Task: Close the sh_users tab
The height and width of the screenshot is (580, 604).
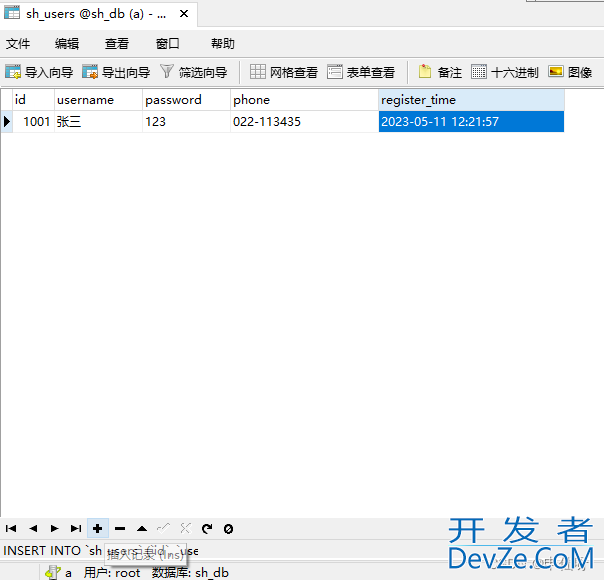Action: pyautogui.click(x=184, y=14)
